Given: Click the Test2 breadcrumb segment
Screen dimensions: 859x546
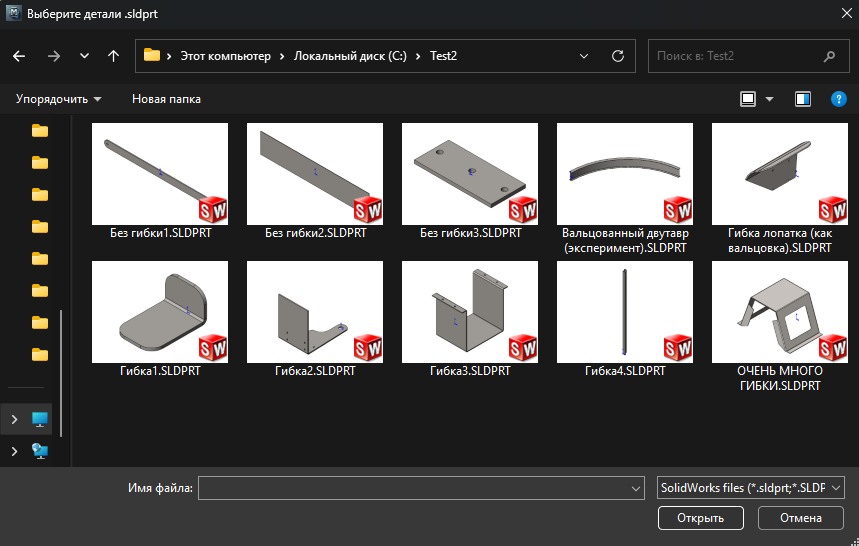Looking at the screenshot, I should pos(443,56).
